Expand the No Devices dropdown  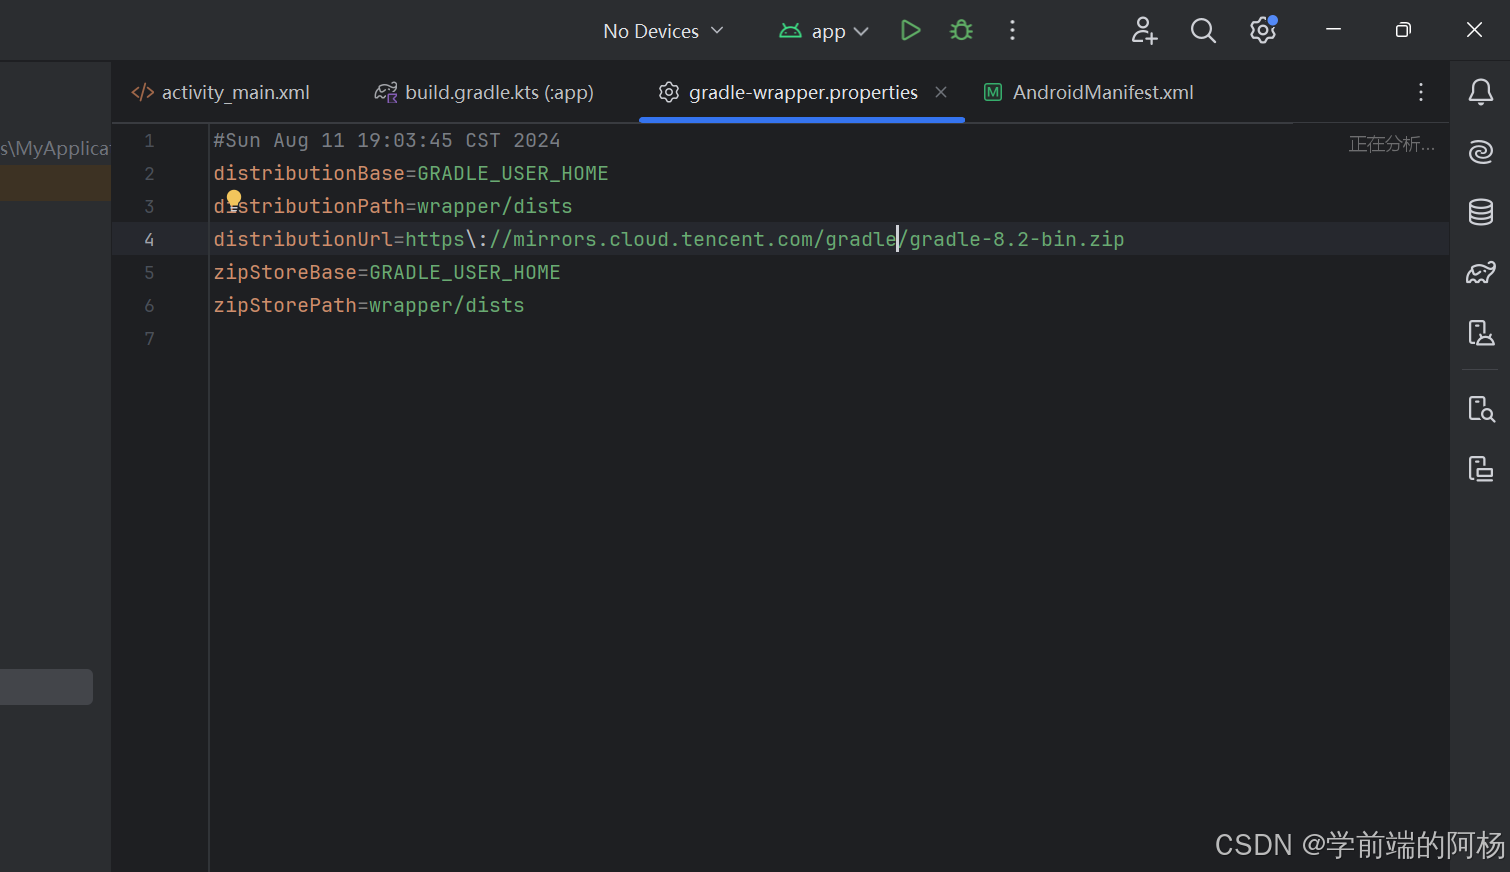click(662, 31)
